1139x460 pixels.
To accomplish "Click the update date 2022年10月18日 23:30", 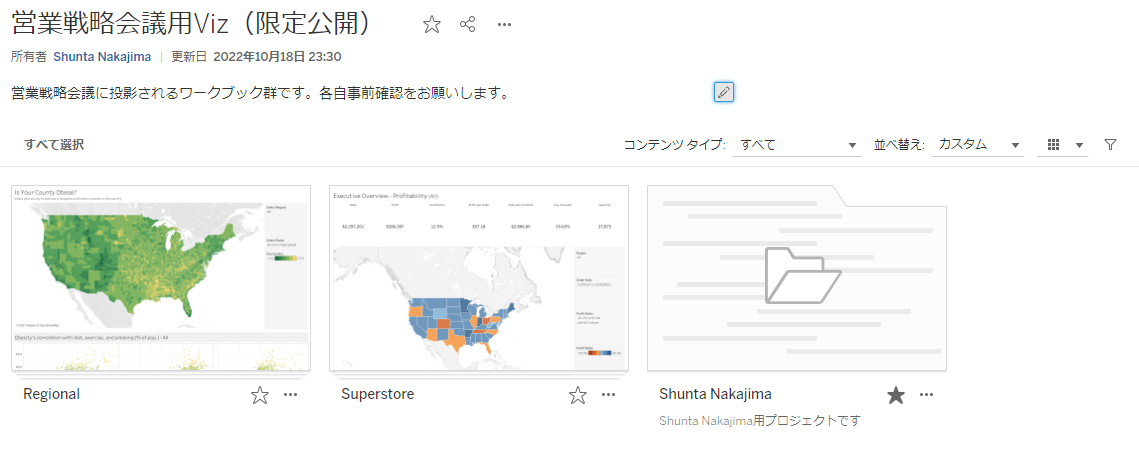I will point(277,57).
